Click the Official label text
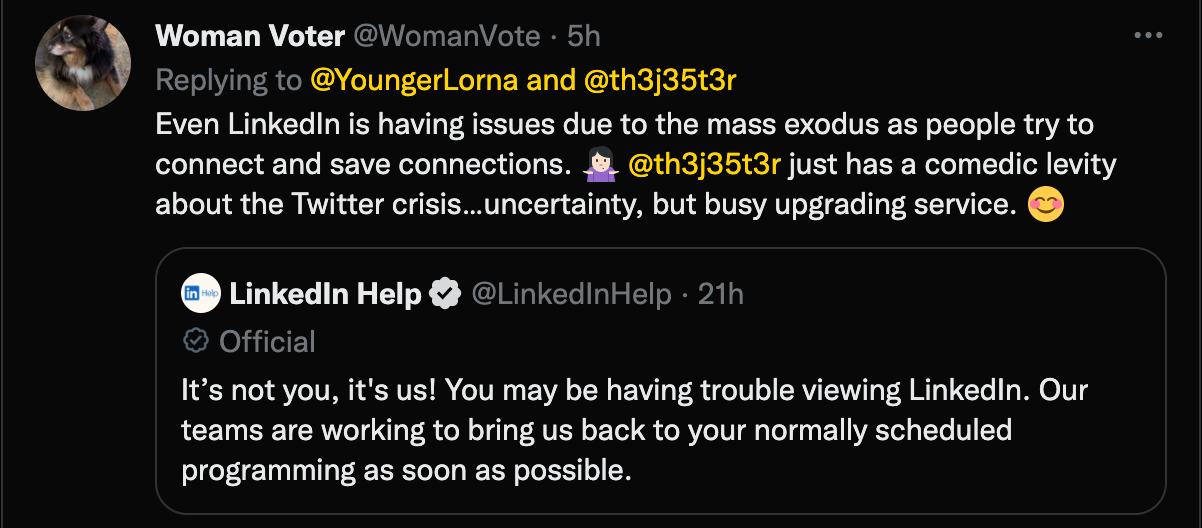 (267, 341)
